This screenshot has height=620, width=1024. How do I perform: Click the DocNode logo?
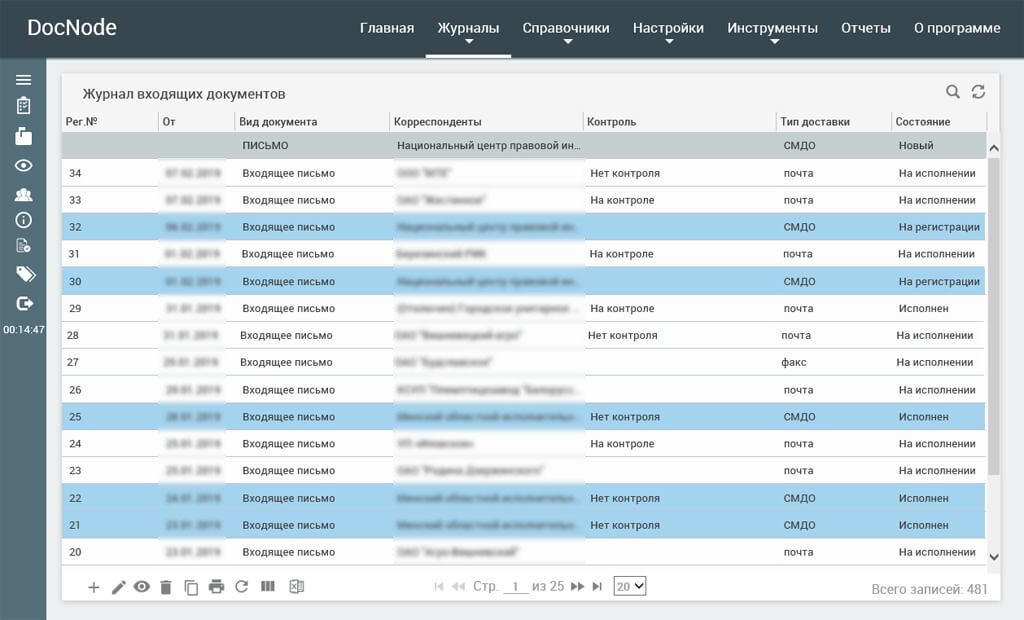click(72, 27)
